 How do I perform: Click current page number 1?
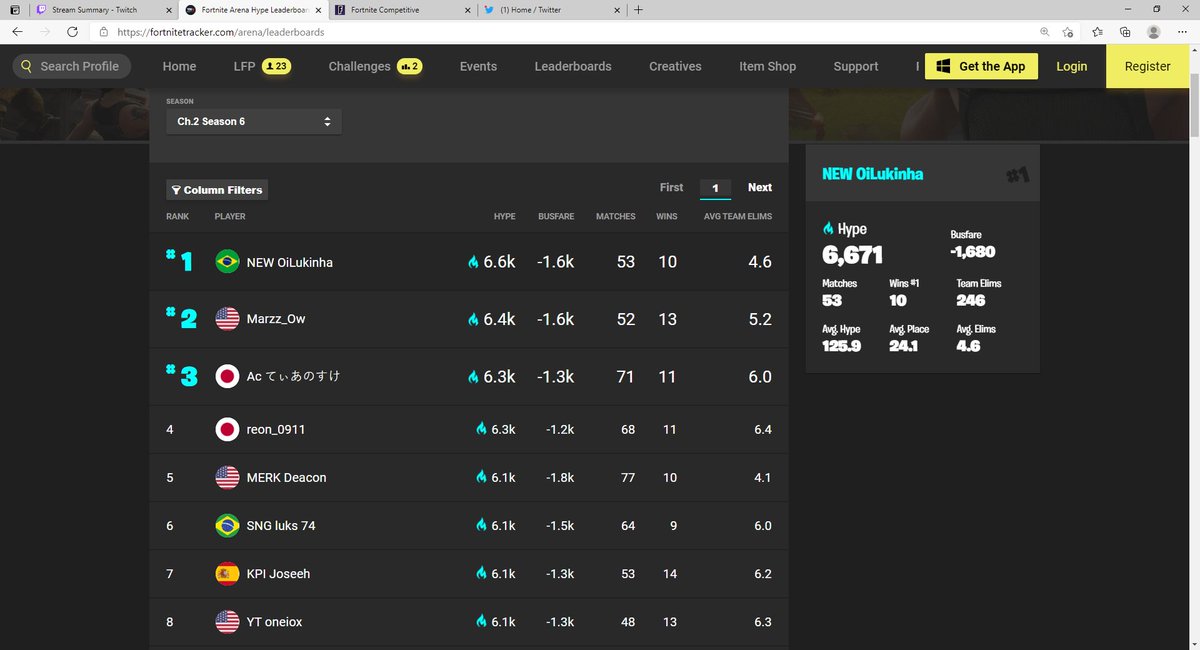715,188
